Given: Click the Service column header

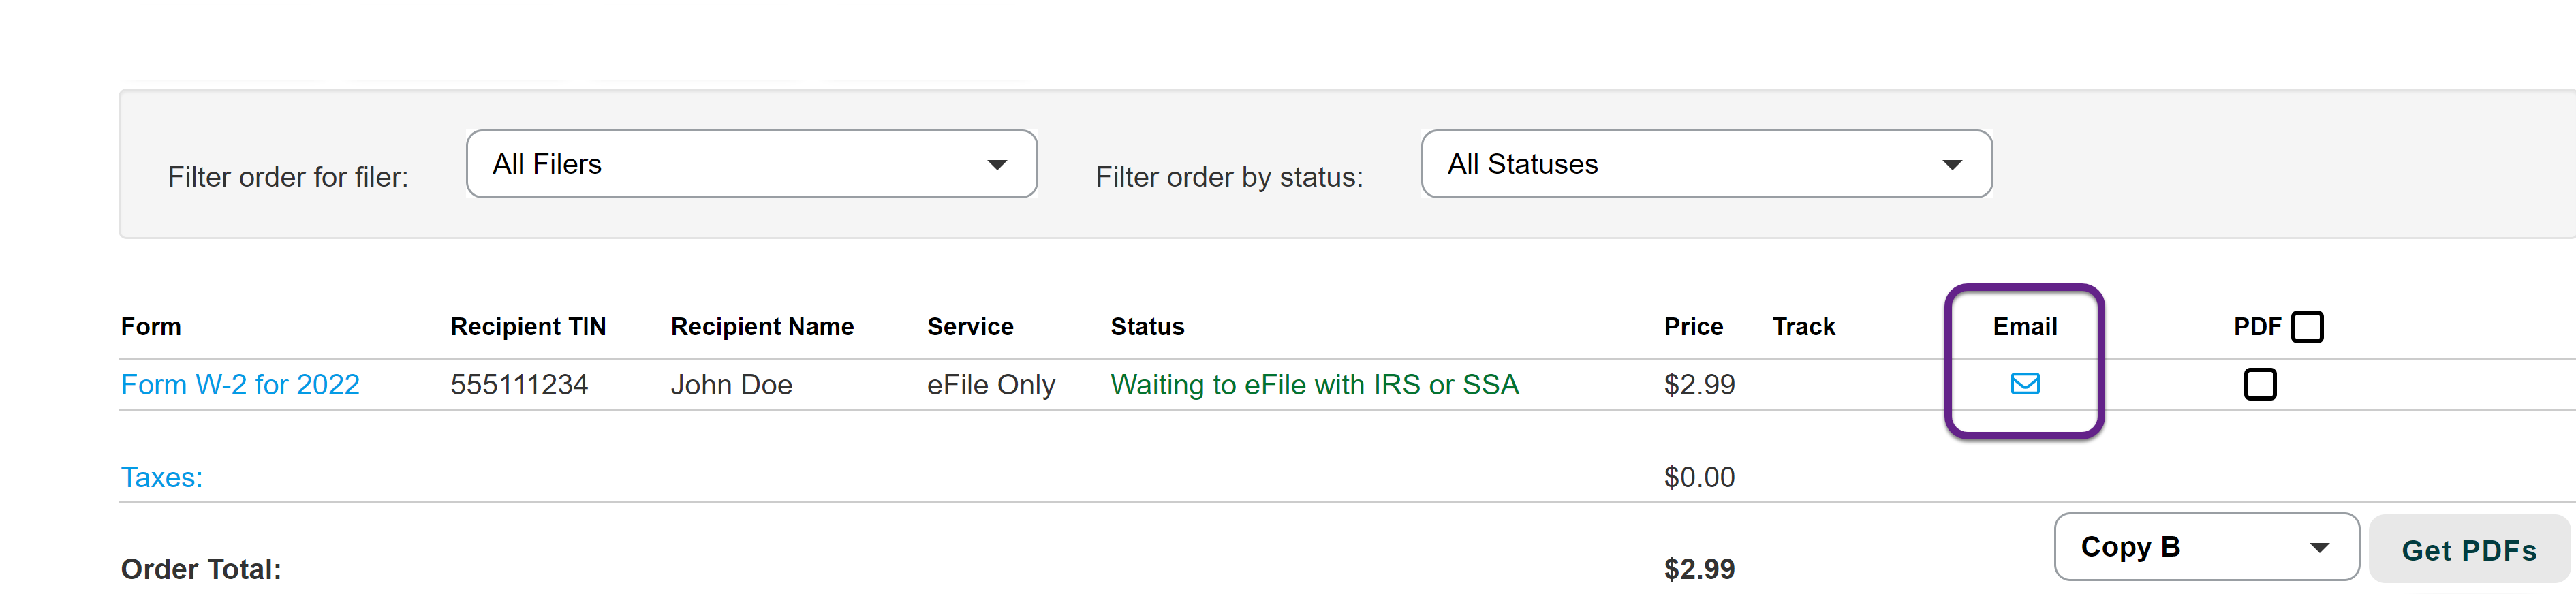Looking at the screenshot, I should [969, 327].
